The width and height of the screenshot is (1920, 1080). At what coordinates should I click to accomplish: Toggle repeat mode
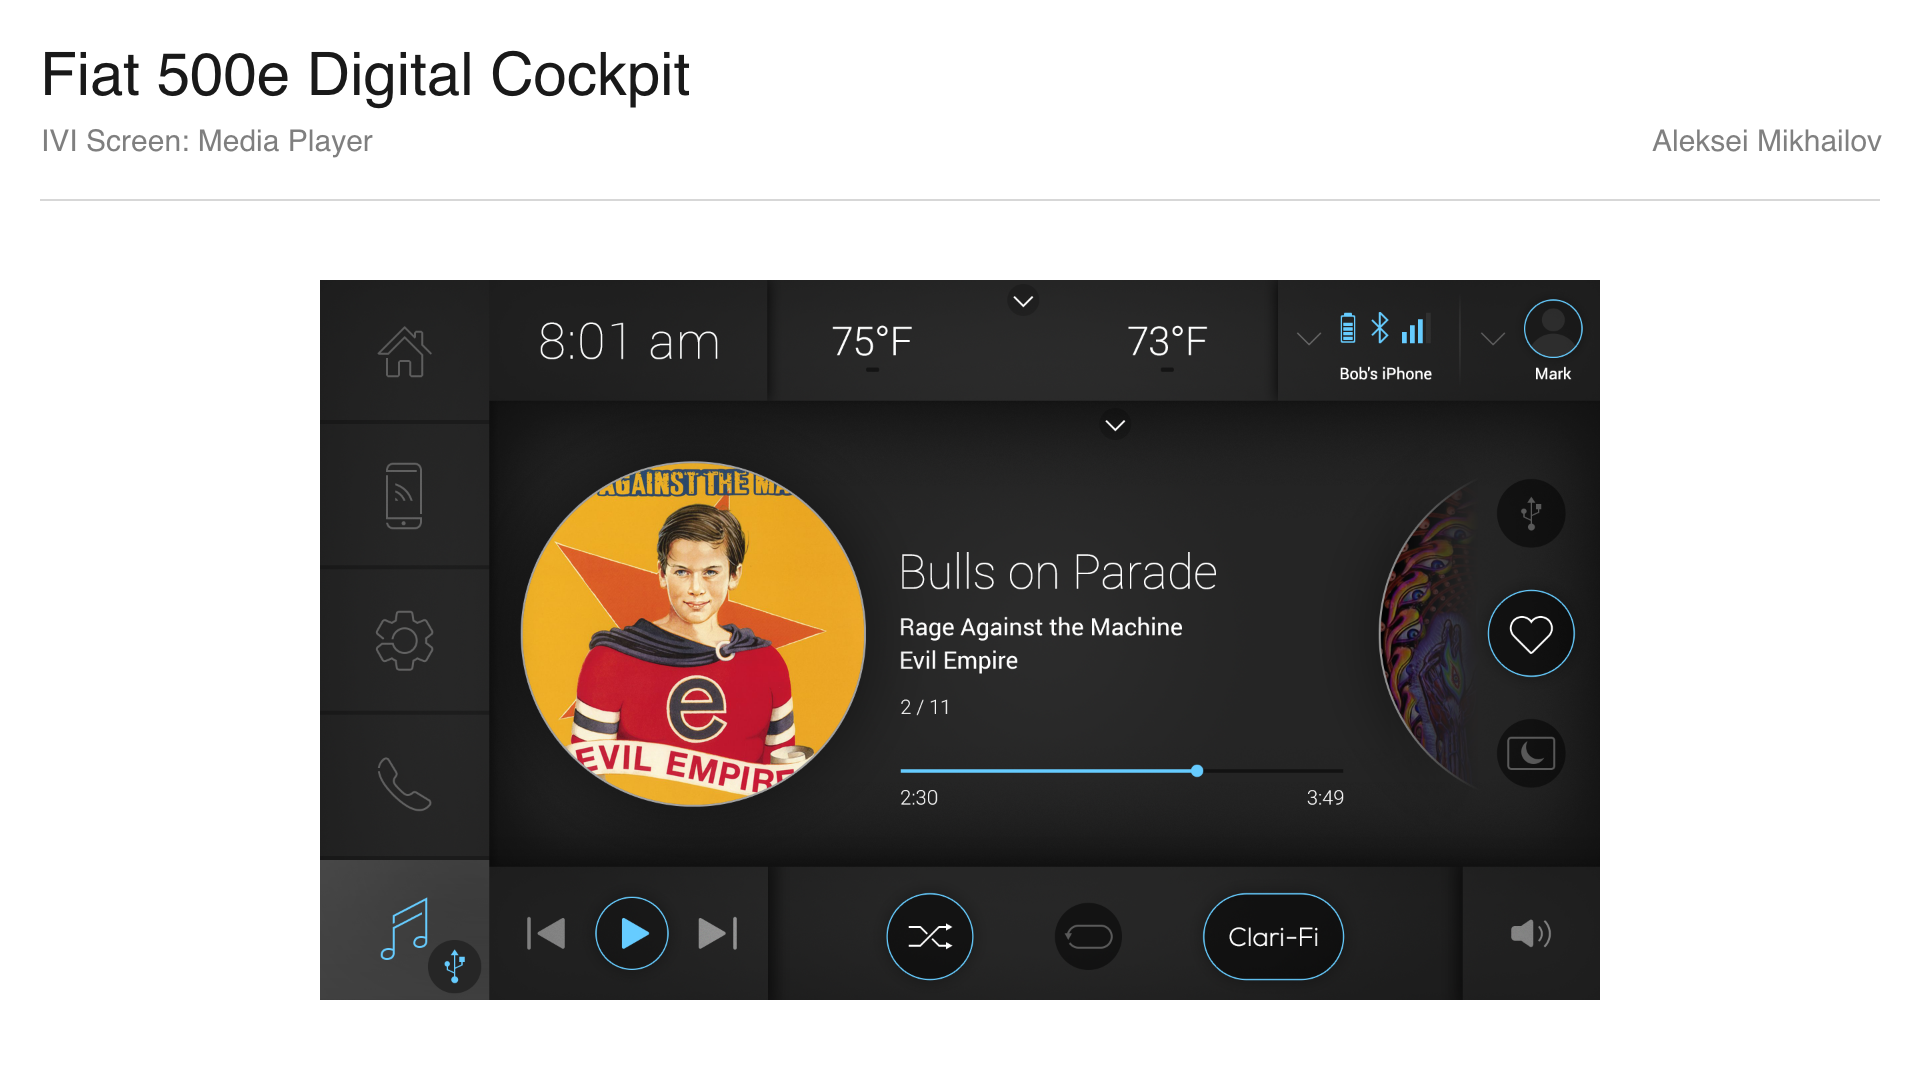click(x=1088, y=936)
